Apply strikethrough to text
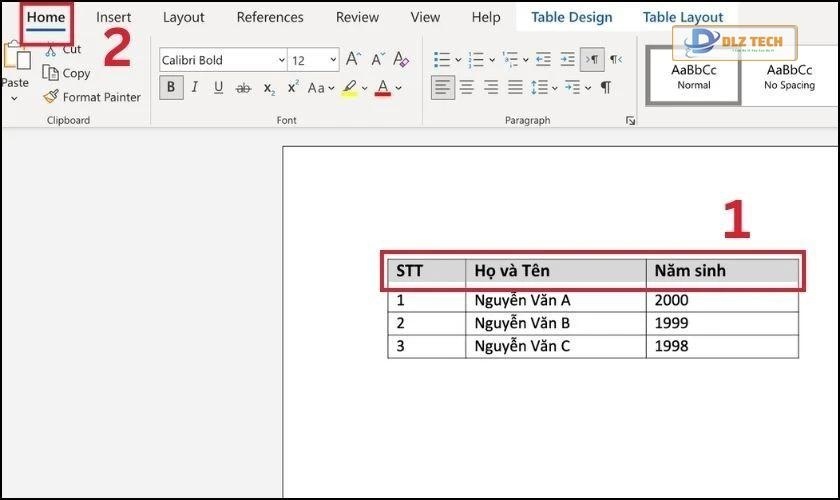This screenshot has height=500, width=840. tap(243, 88)
